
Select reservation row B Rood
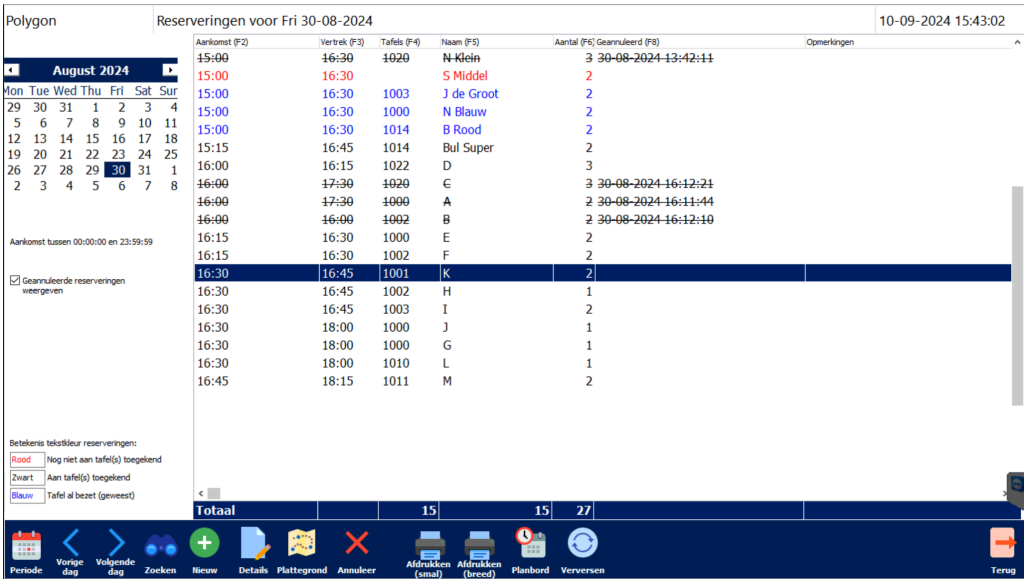point(602,130)
